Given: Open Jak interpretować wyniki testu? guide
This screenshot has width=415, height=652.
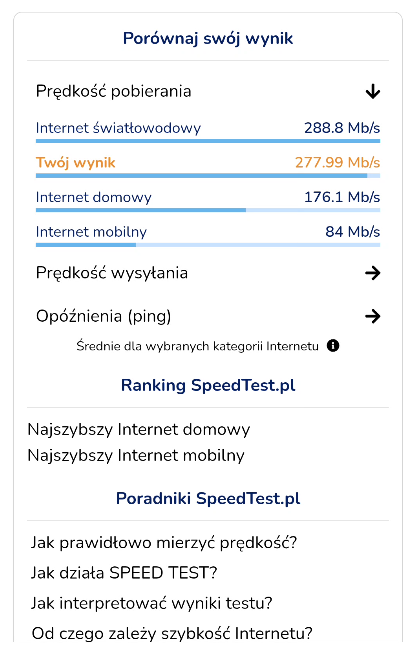Looking at the screenshot, I should click(x=151, y=603).
